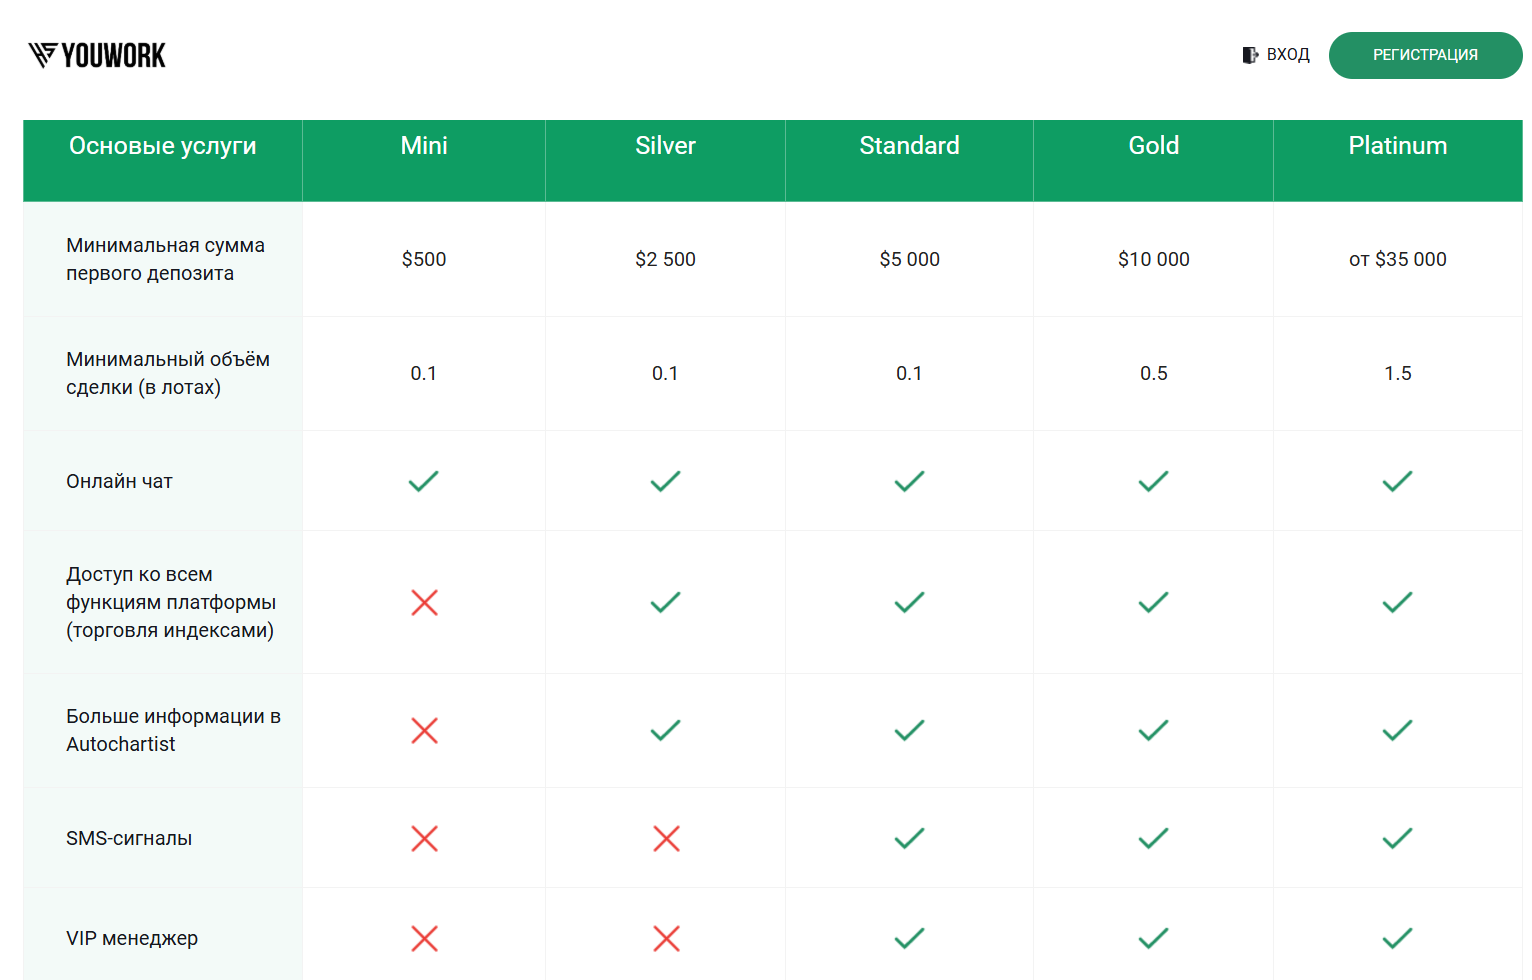The height and width of the screenshot is (980, 1532).
Task: Click the Gold checkmark for Доступ ко всем функциям
Action: pos(1154,602)
